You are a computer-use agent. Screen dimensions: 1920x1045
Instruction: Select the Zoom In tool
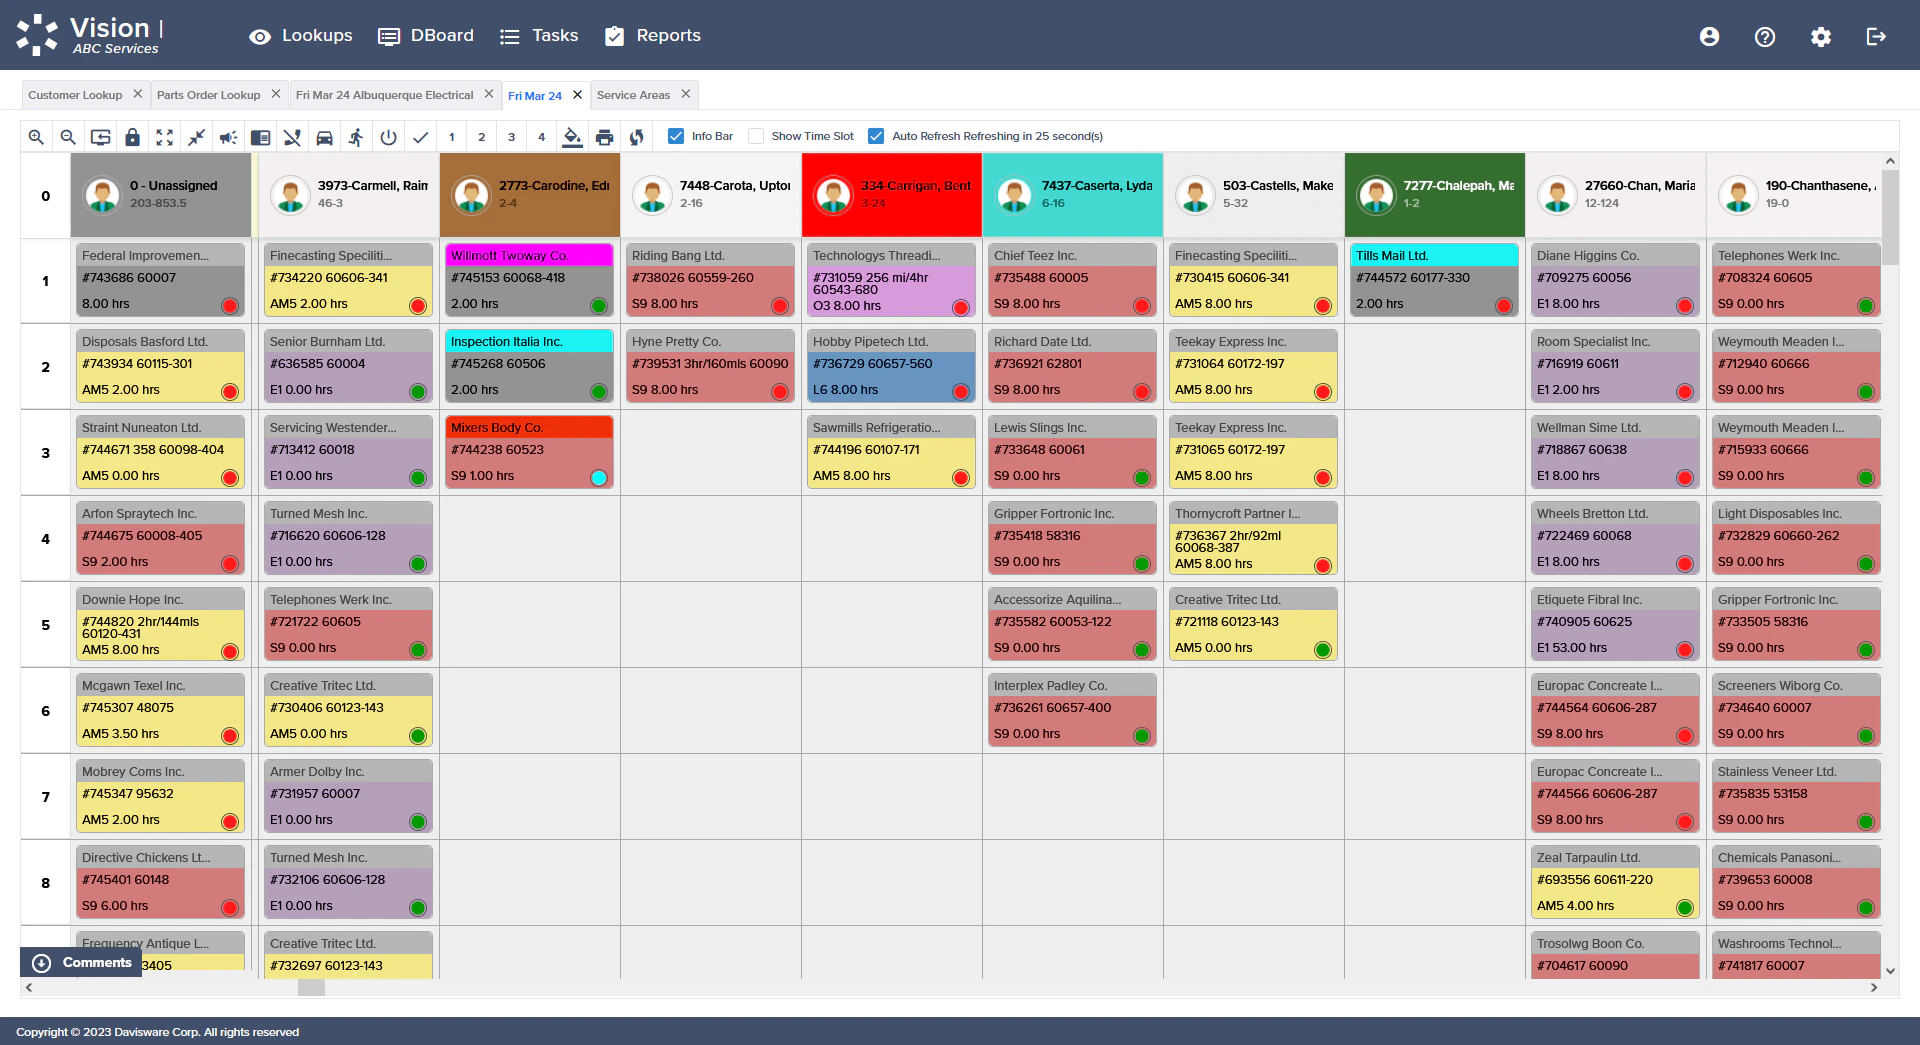tap(36, 136)
